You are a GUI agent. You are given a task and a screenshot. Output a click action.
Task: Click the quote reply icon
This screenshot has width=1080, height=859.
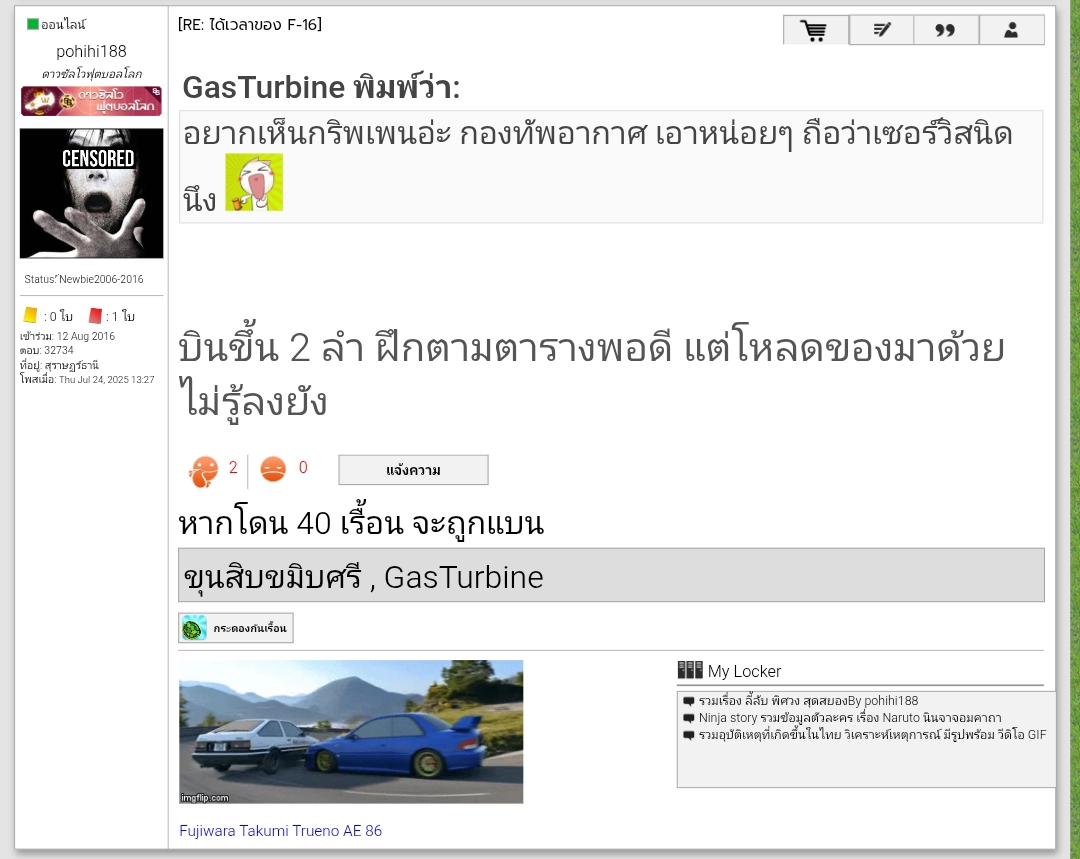pos(946,30)
